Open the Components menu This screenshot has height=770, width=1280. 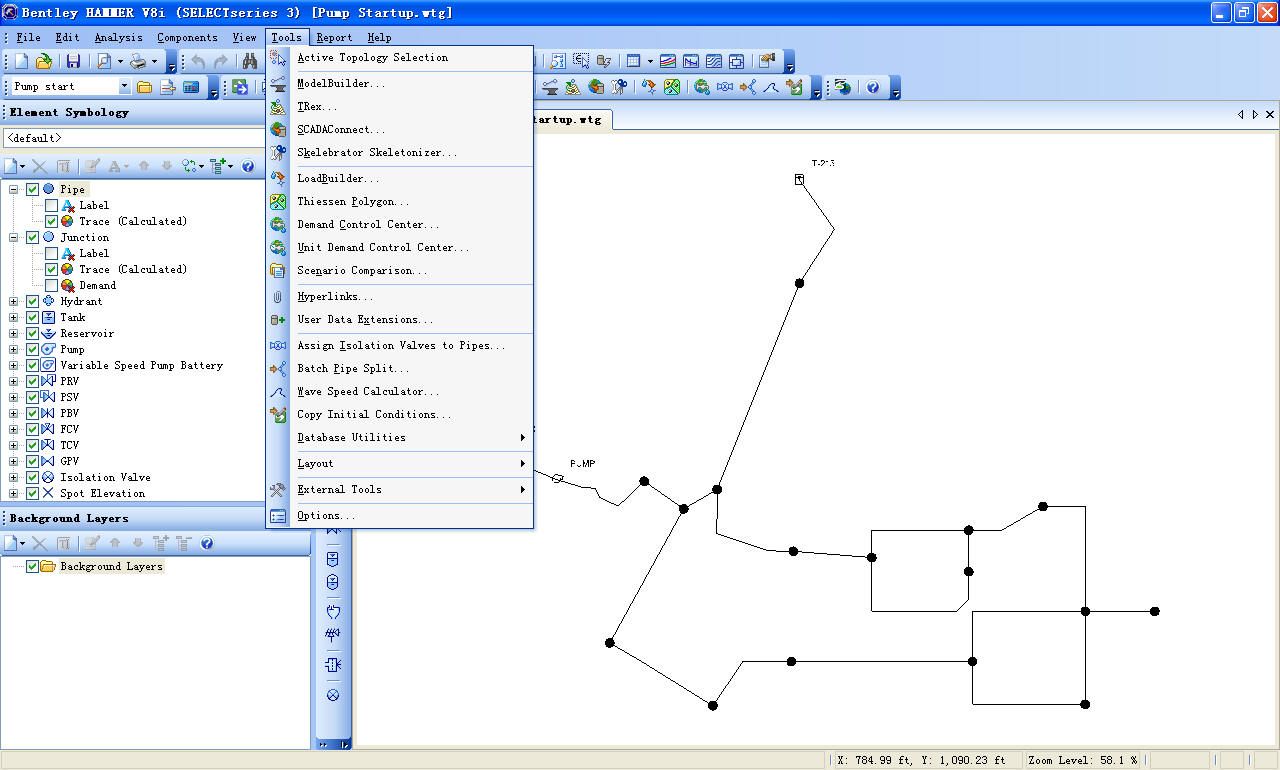coord(187,37)
